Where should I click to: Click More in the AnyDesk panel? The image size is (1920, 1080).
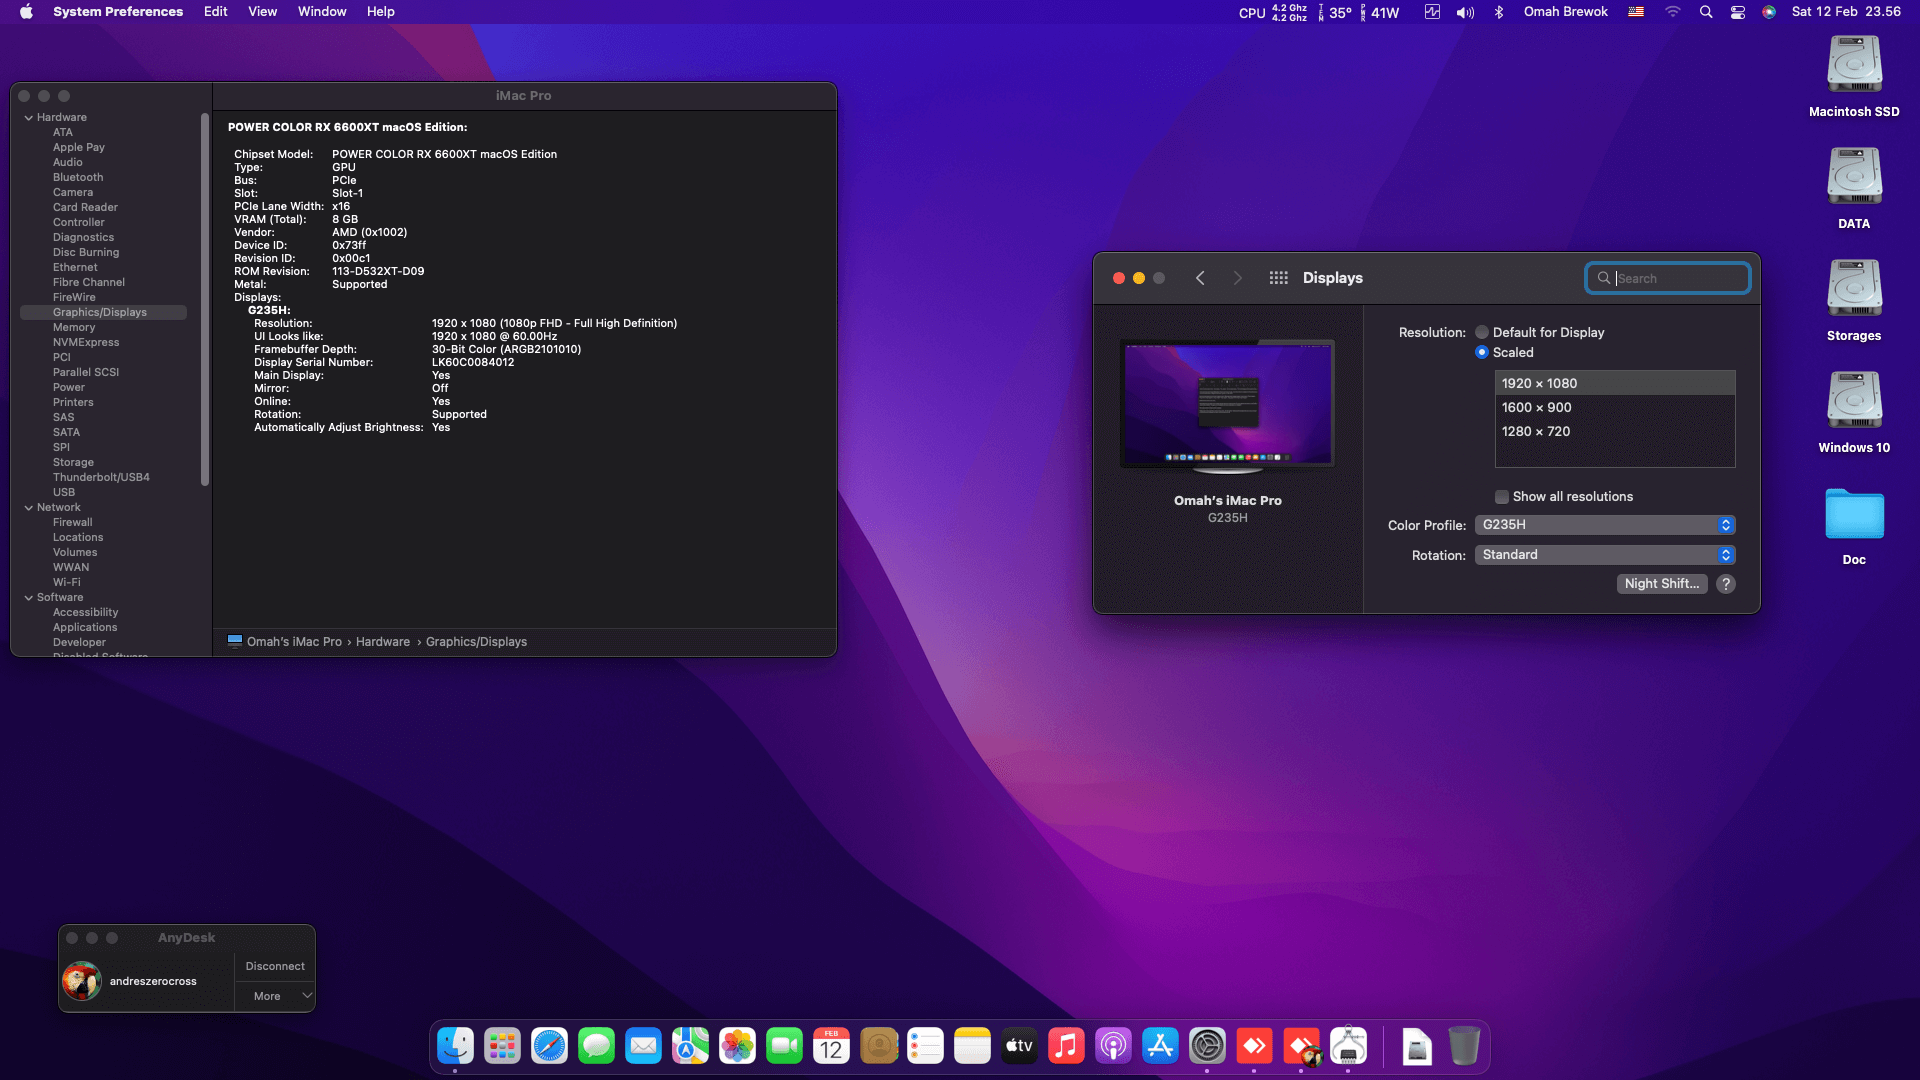(x=267, y=996)
